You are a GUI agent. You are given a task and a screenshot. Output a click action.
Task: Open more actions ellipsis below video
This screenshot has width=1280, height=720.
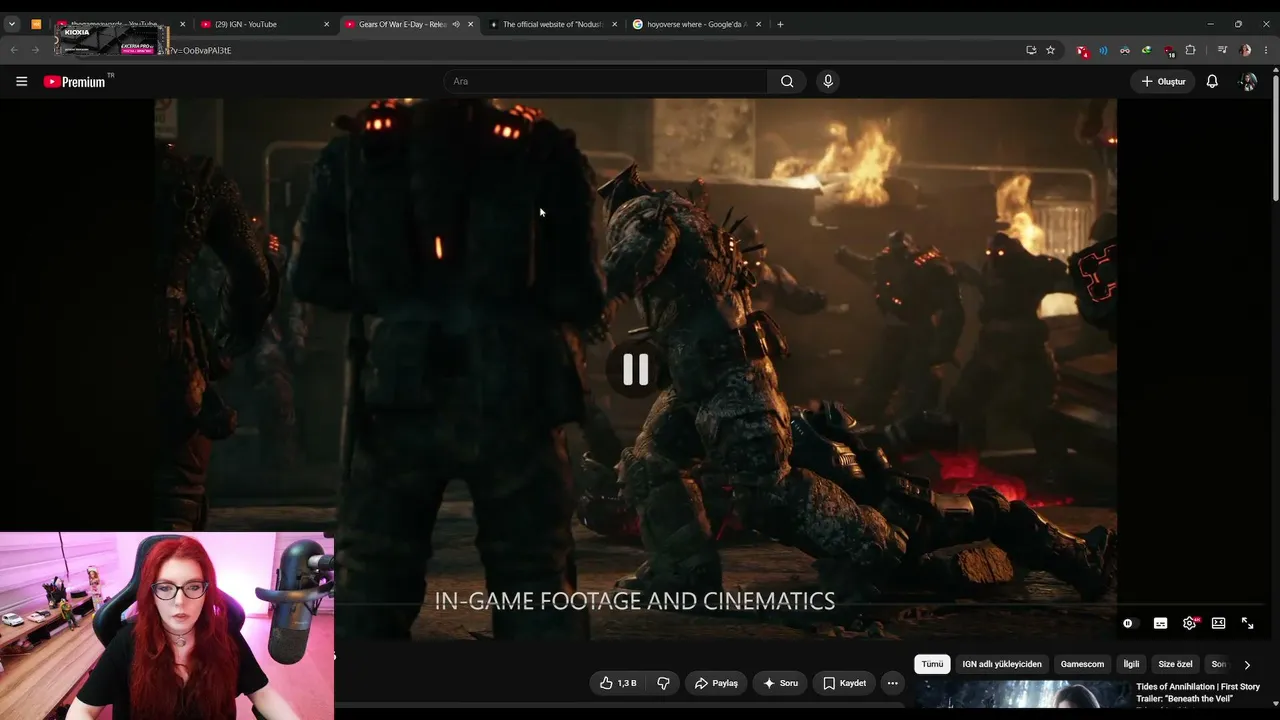tap(892, 683)
